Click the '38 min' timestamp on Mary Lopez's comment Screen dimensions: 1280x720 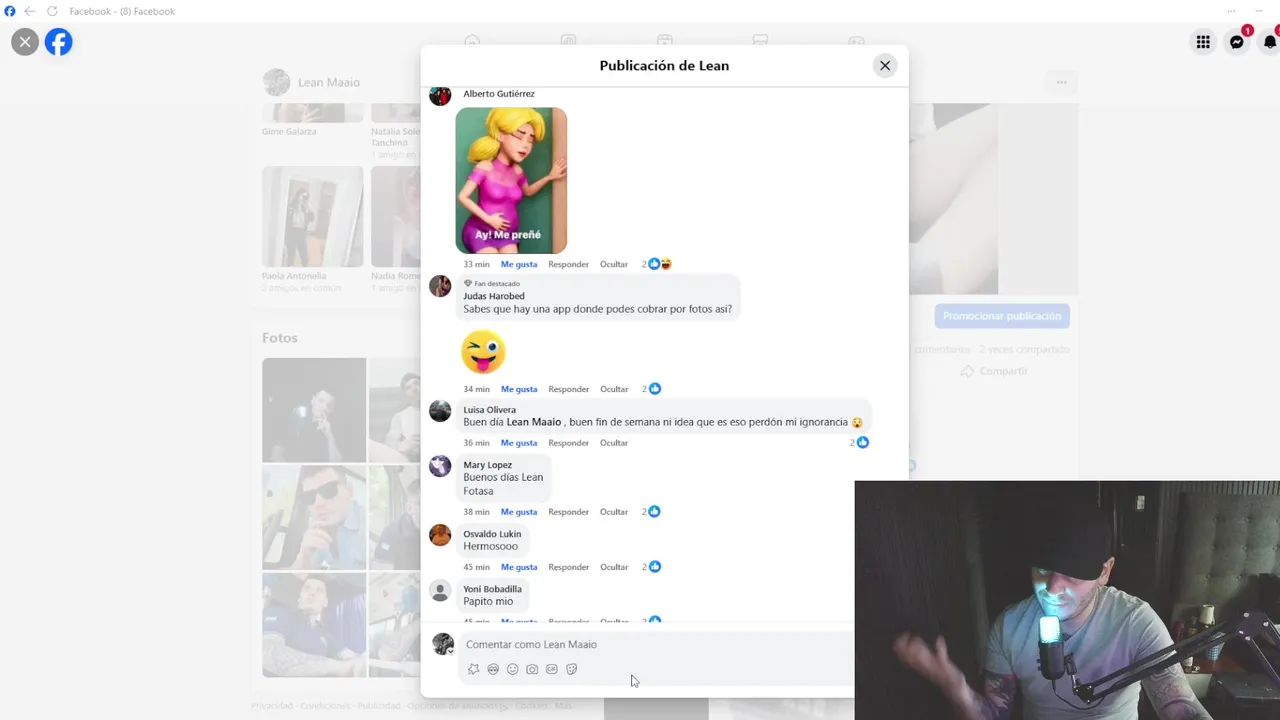(476, 512)
